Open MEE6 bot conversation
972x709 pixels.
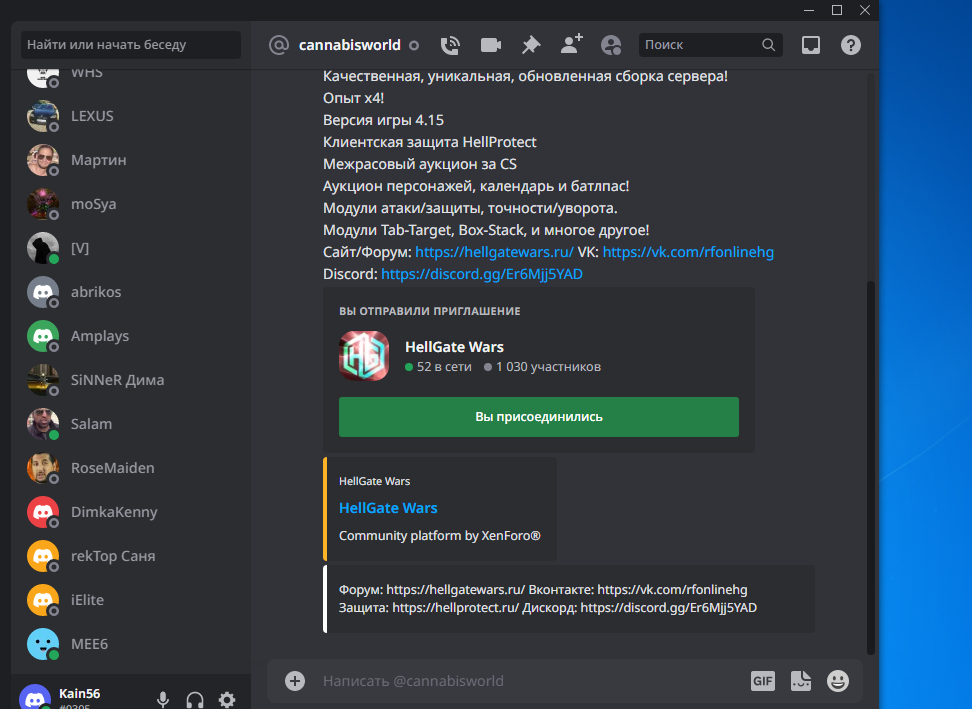(131, 644)
